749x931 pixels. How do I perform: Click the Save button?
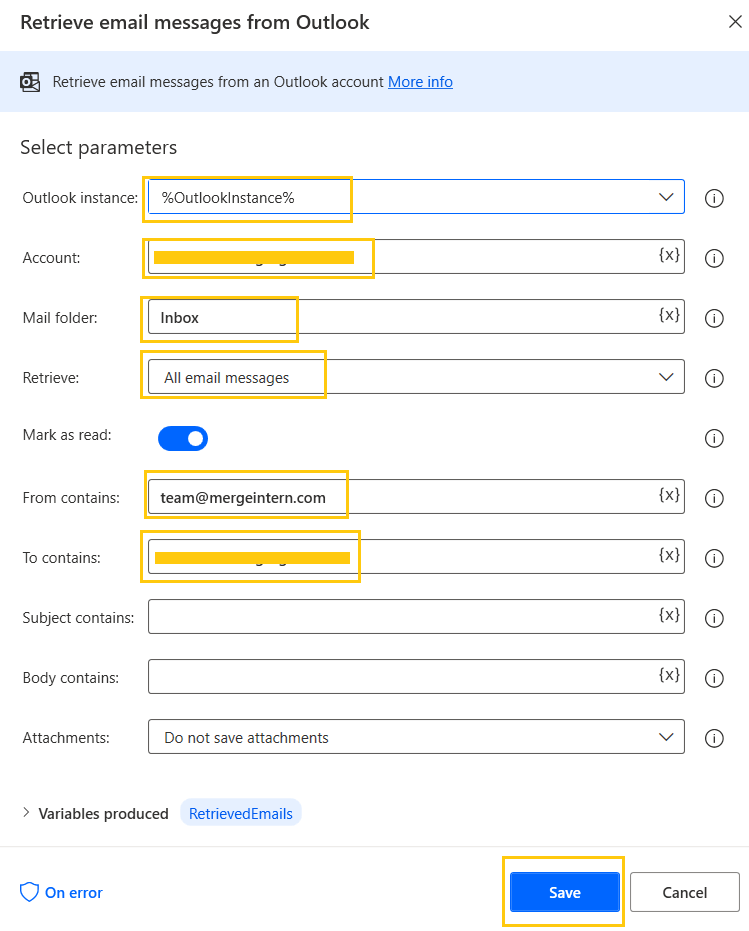[x=563, y=892]
